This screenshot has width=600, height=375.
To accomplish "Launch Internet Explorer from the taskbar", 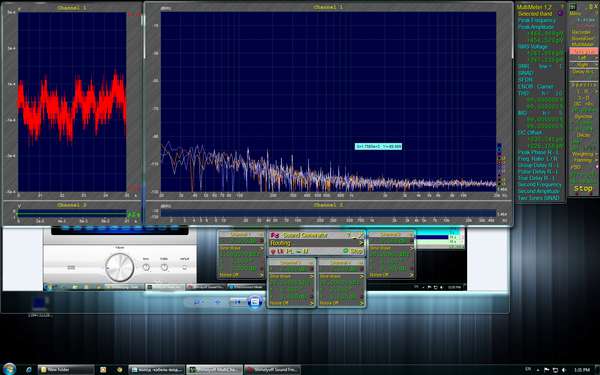I will tap(29, 370).
